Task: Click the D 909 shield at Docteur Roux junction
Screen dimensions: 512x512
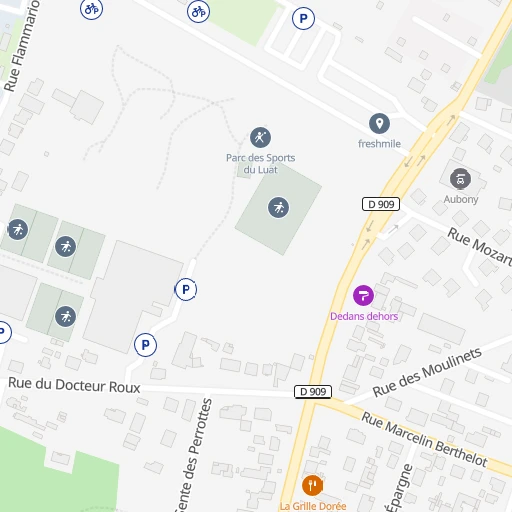Action: [x=313, y=392]
